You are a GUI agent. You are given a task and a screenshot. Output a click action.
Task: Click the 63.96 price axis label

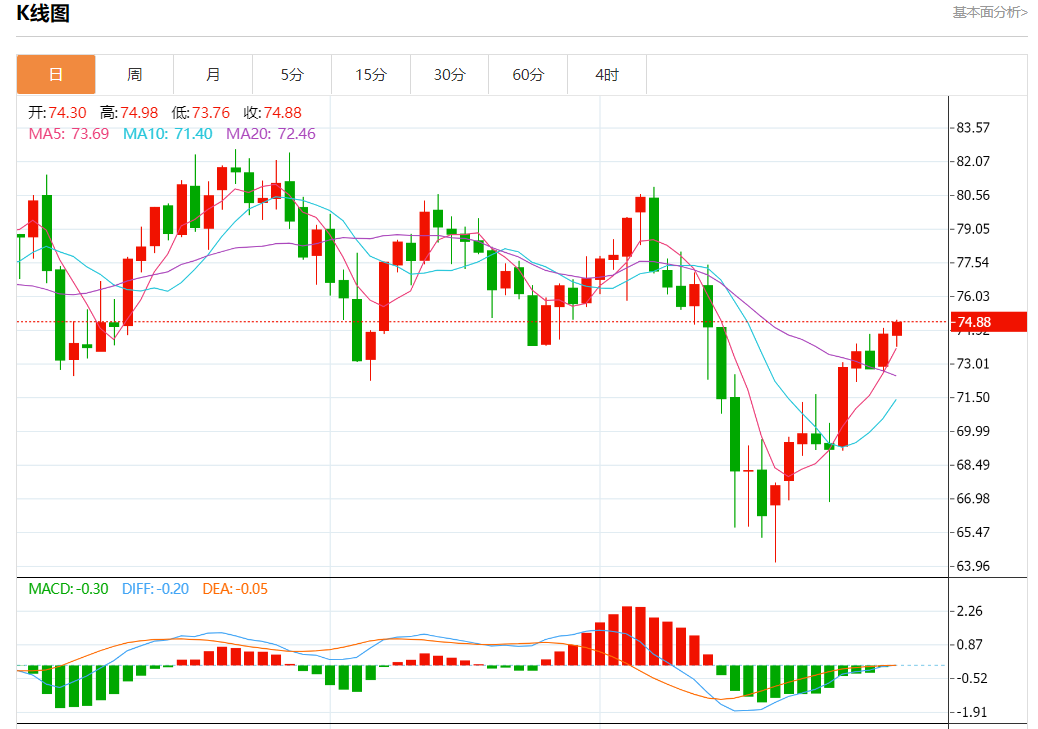(973, 566)
